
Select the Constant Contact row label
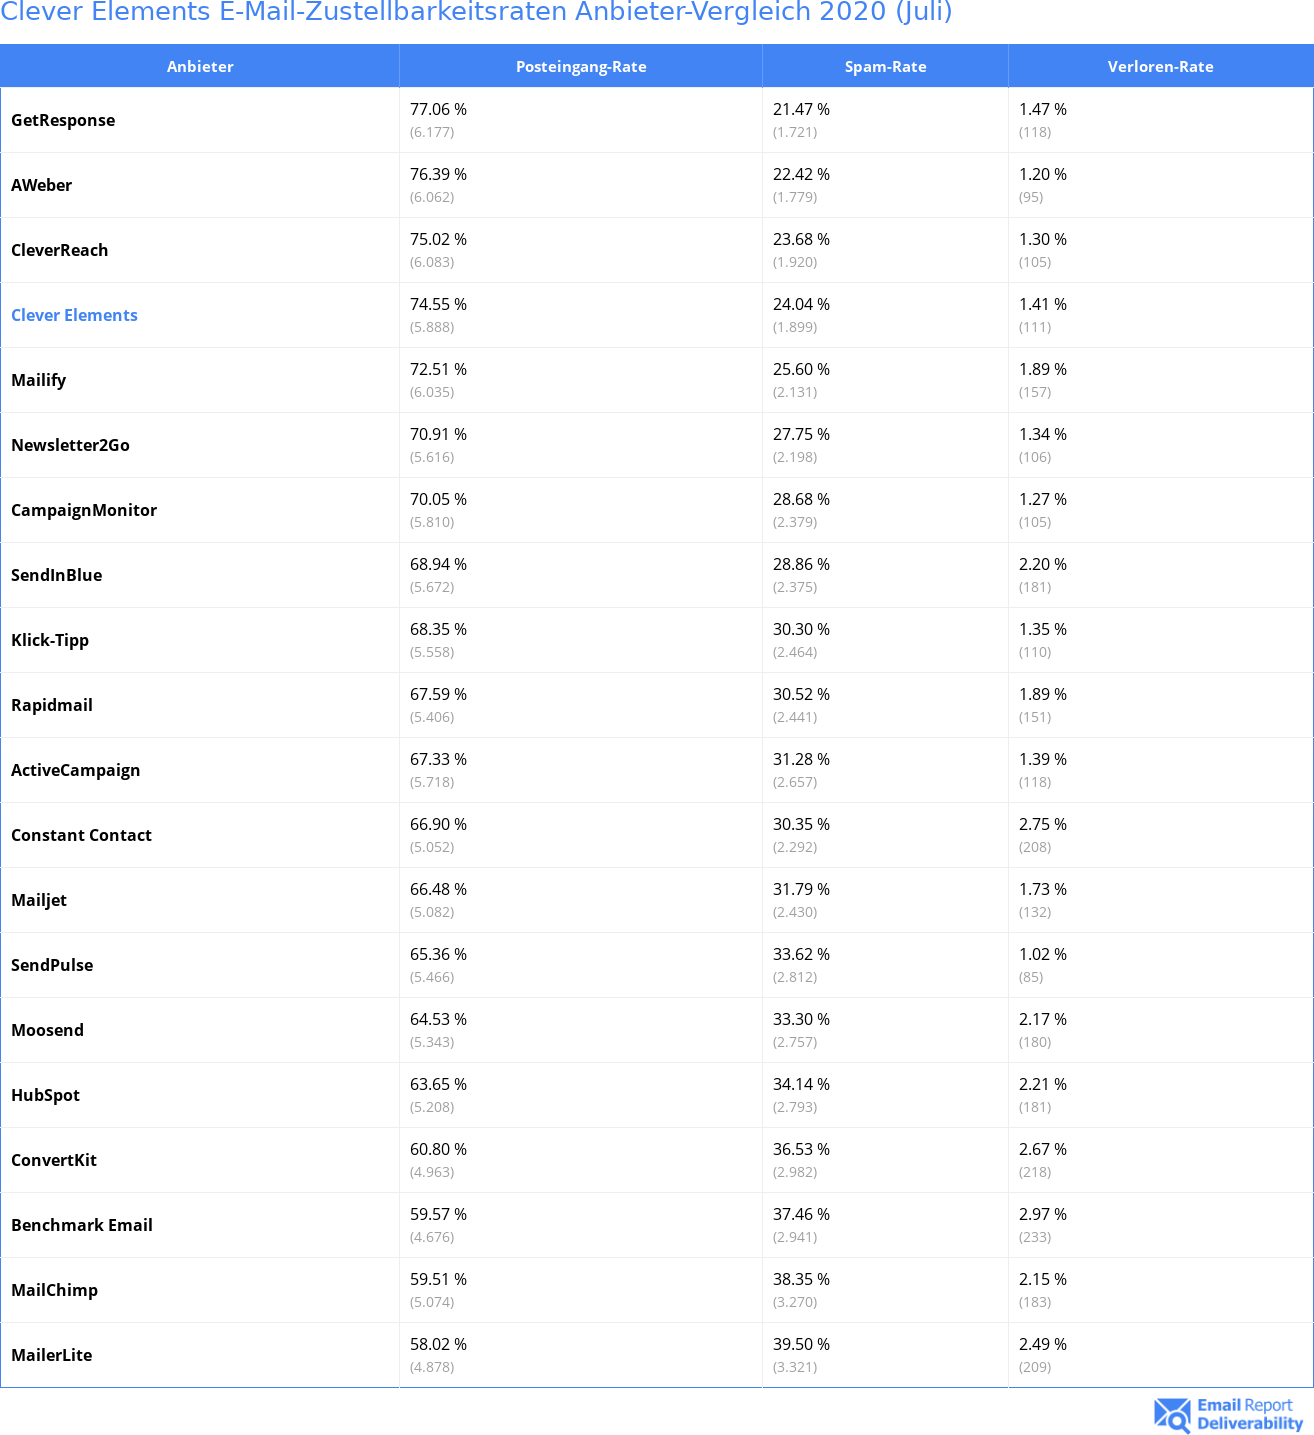[81, 835]
